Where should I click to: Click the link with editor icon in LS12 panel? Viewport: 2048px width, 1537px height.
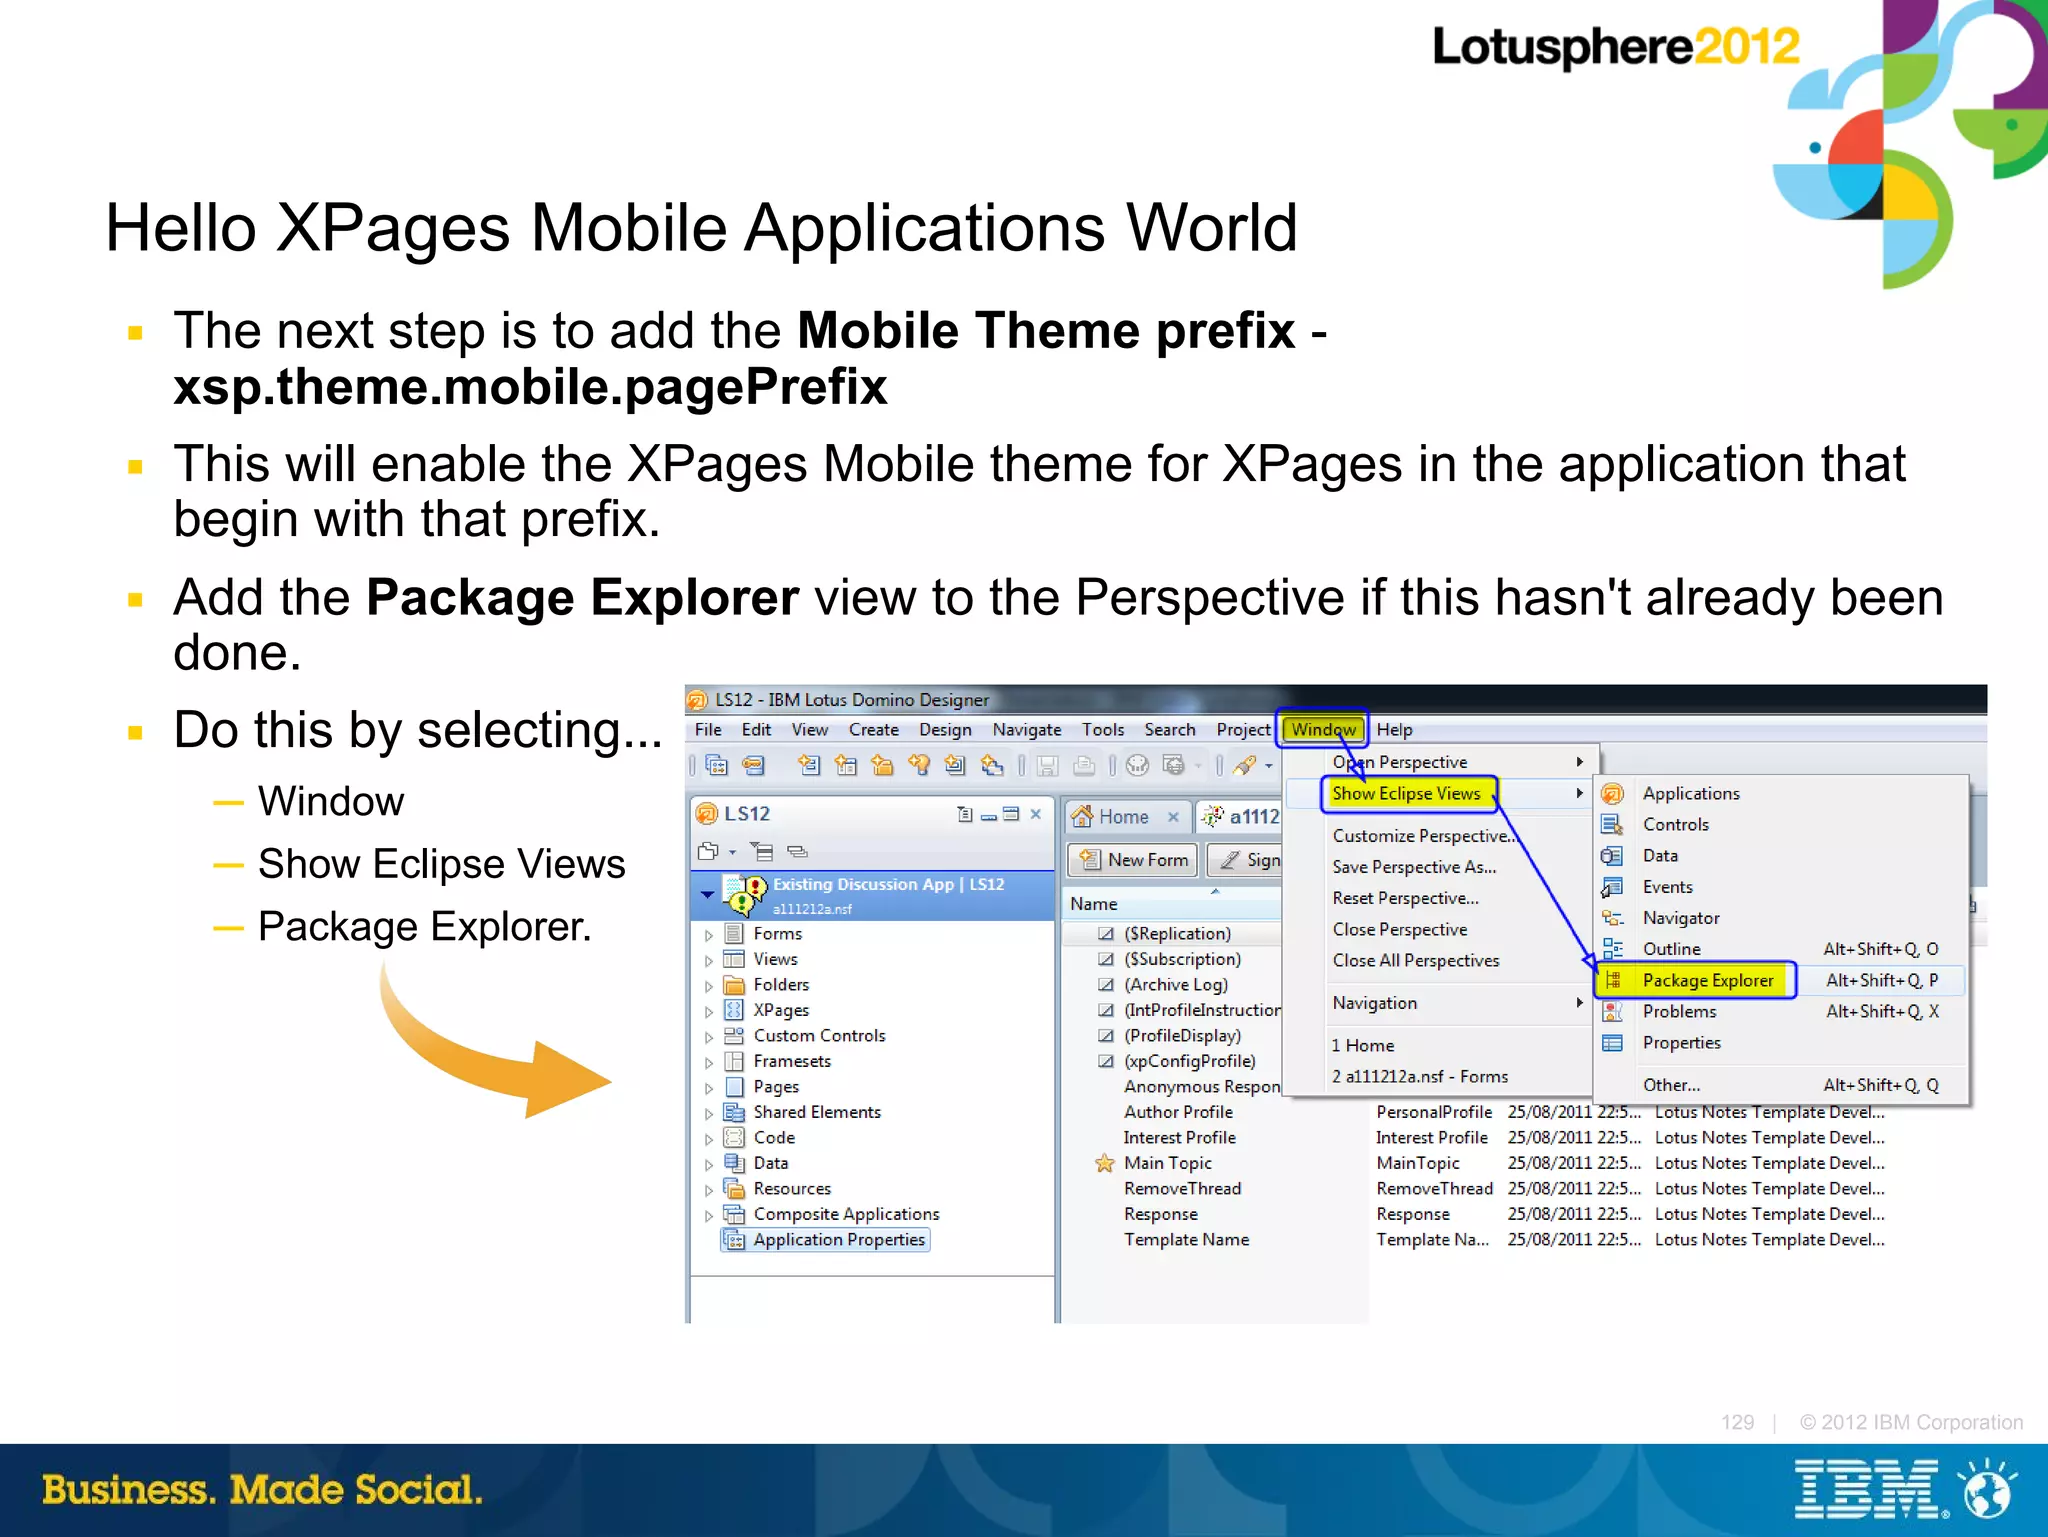pos(797,852)
